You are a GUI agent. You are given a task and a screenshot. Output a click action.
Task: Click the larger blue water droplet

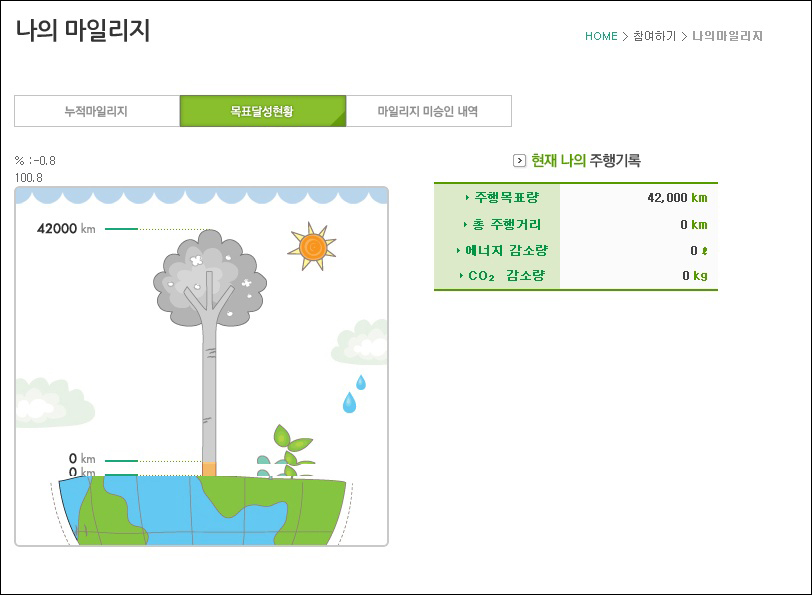point(349,402)
